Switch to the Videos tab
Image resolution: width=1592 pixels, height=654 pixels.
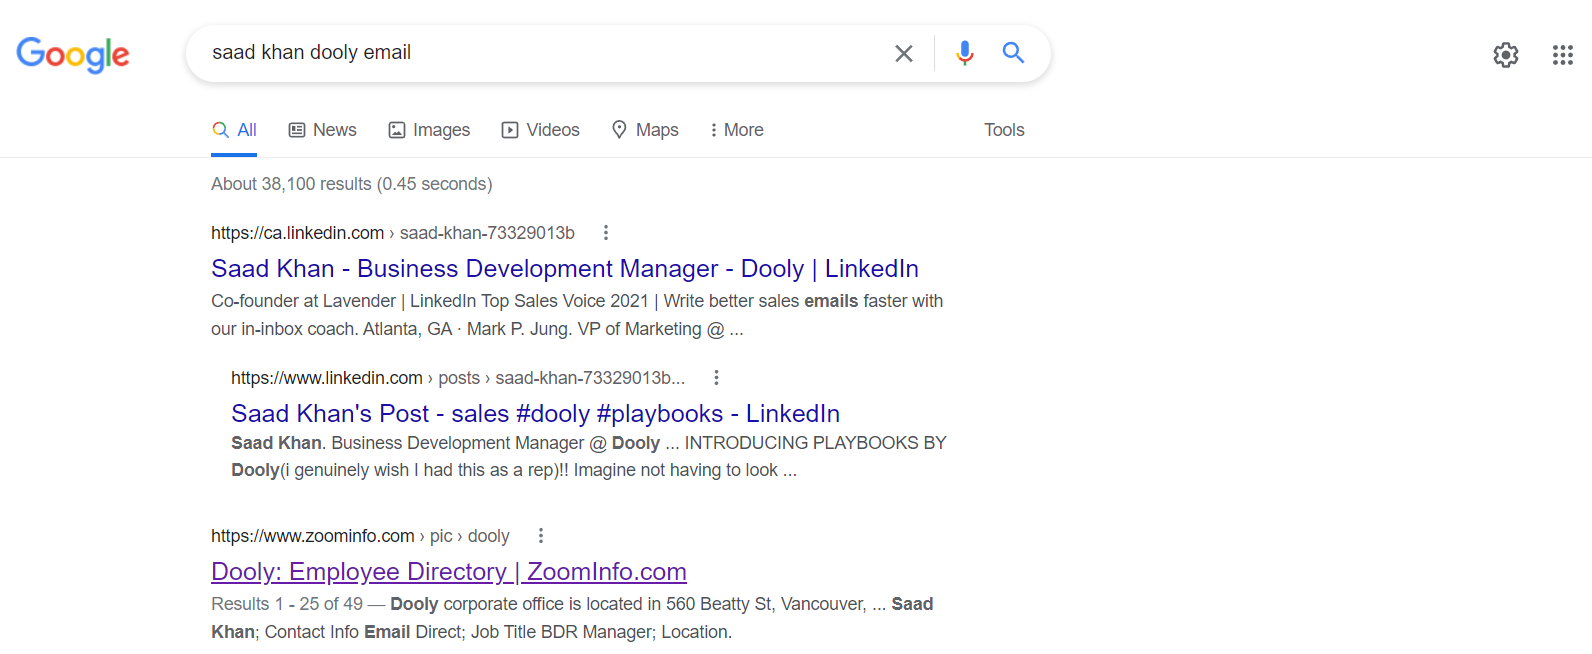pyautogui.click(x=540, y=130)
